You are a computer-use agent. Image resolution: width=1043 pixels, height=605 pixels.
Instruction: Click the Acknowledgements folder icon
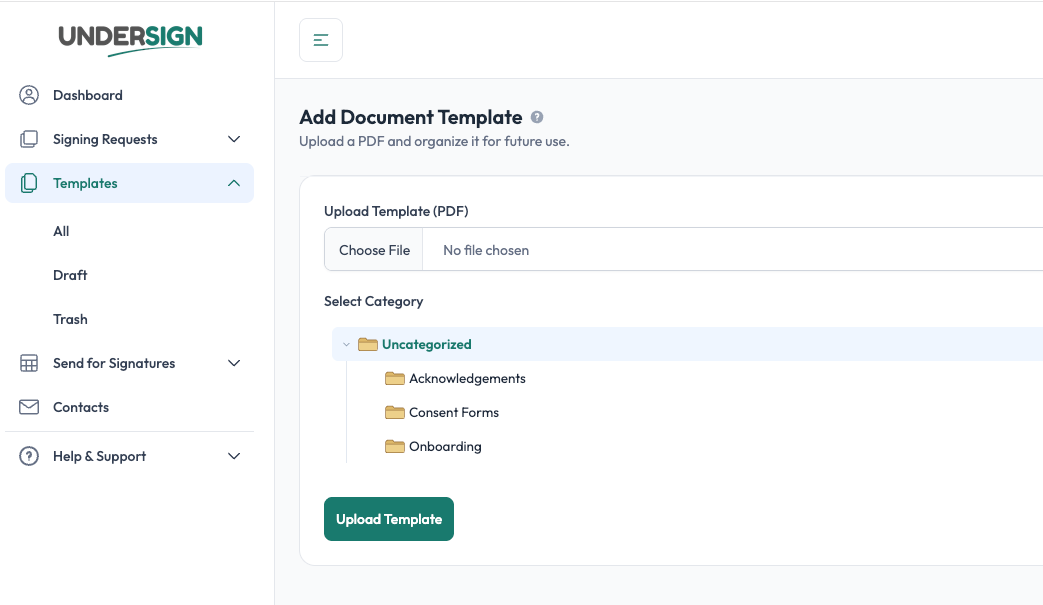pos(394,378)
